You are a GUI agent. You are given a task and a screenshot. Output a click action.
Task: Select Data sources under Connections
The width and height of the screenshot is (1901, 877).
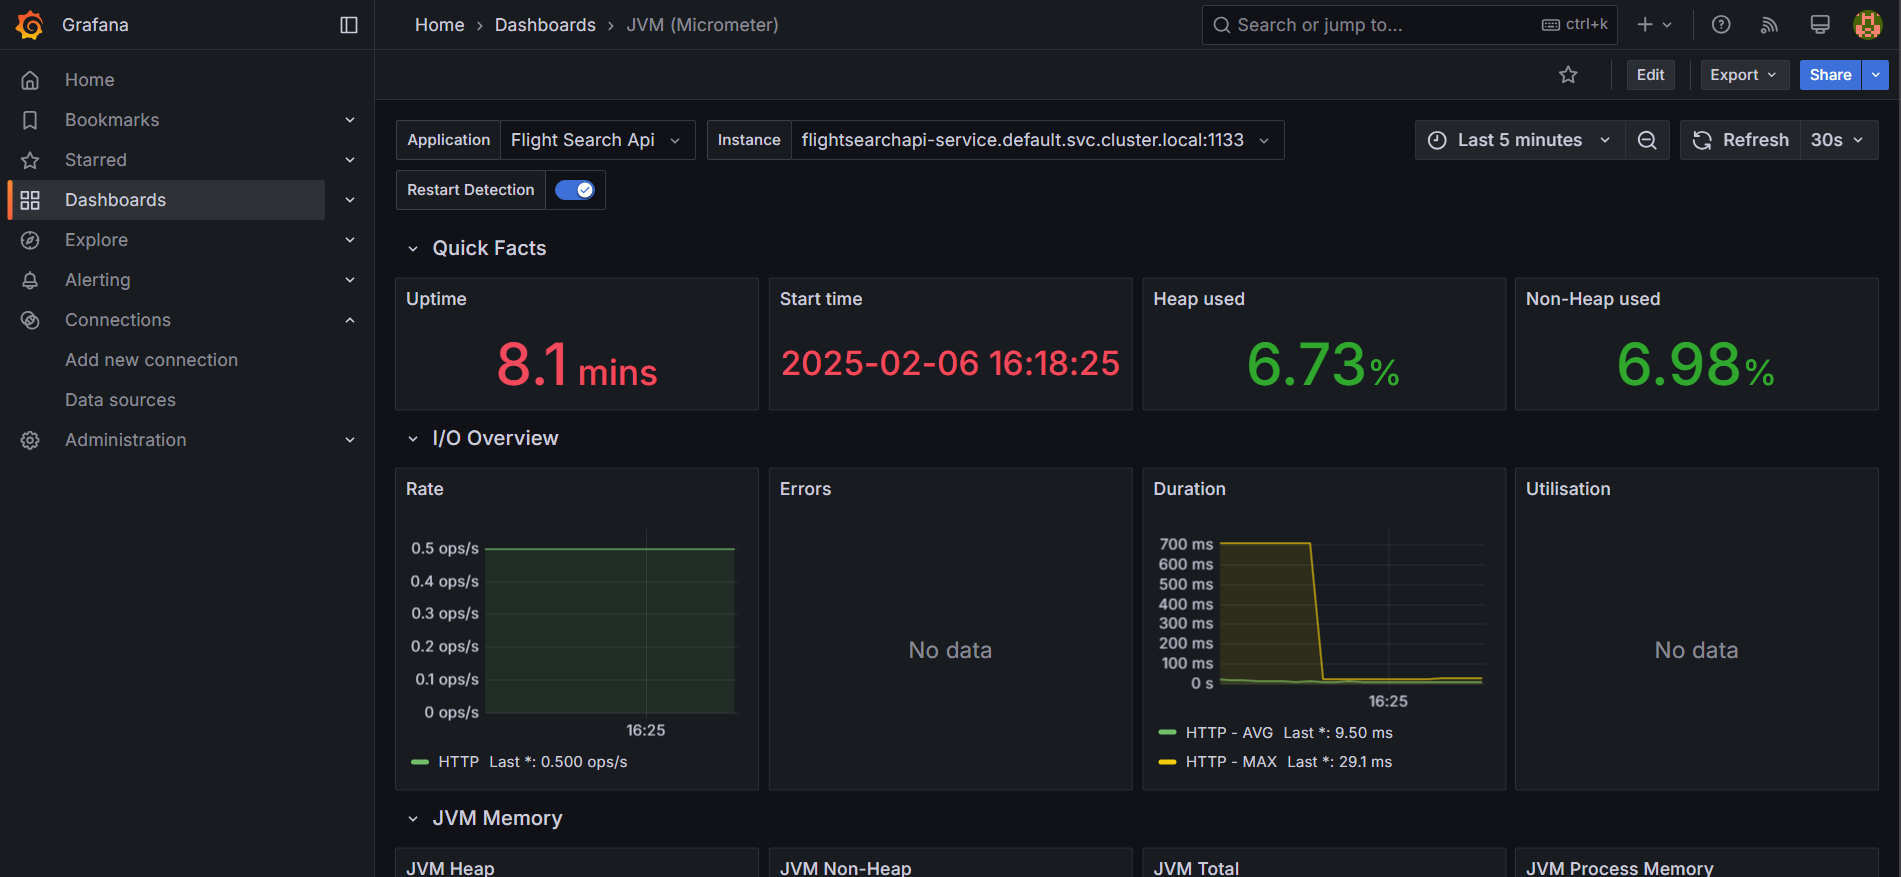tap(120, 400)
